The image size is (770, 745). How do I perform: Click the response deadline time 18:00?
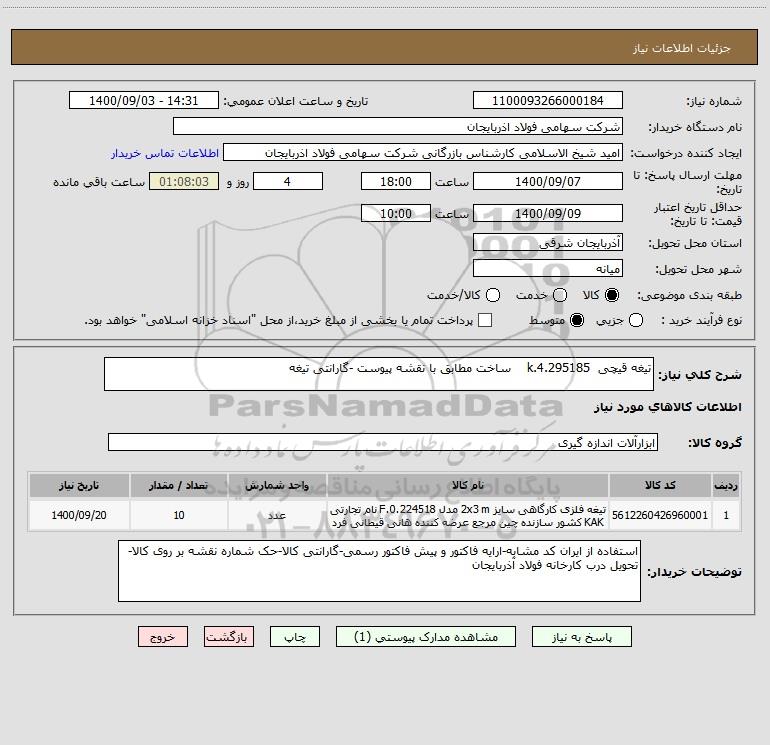pos(396,182)
